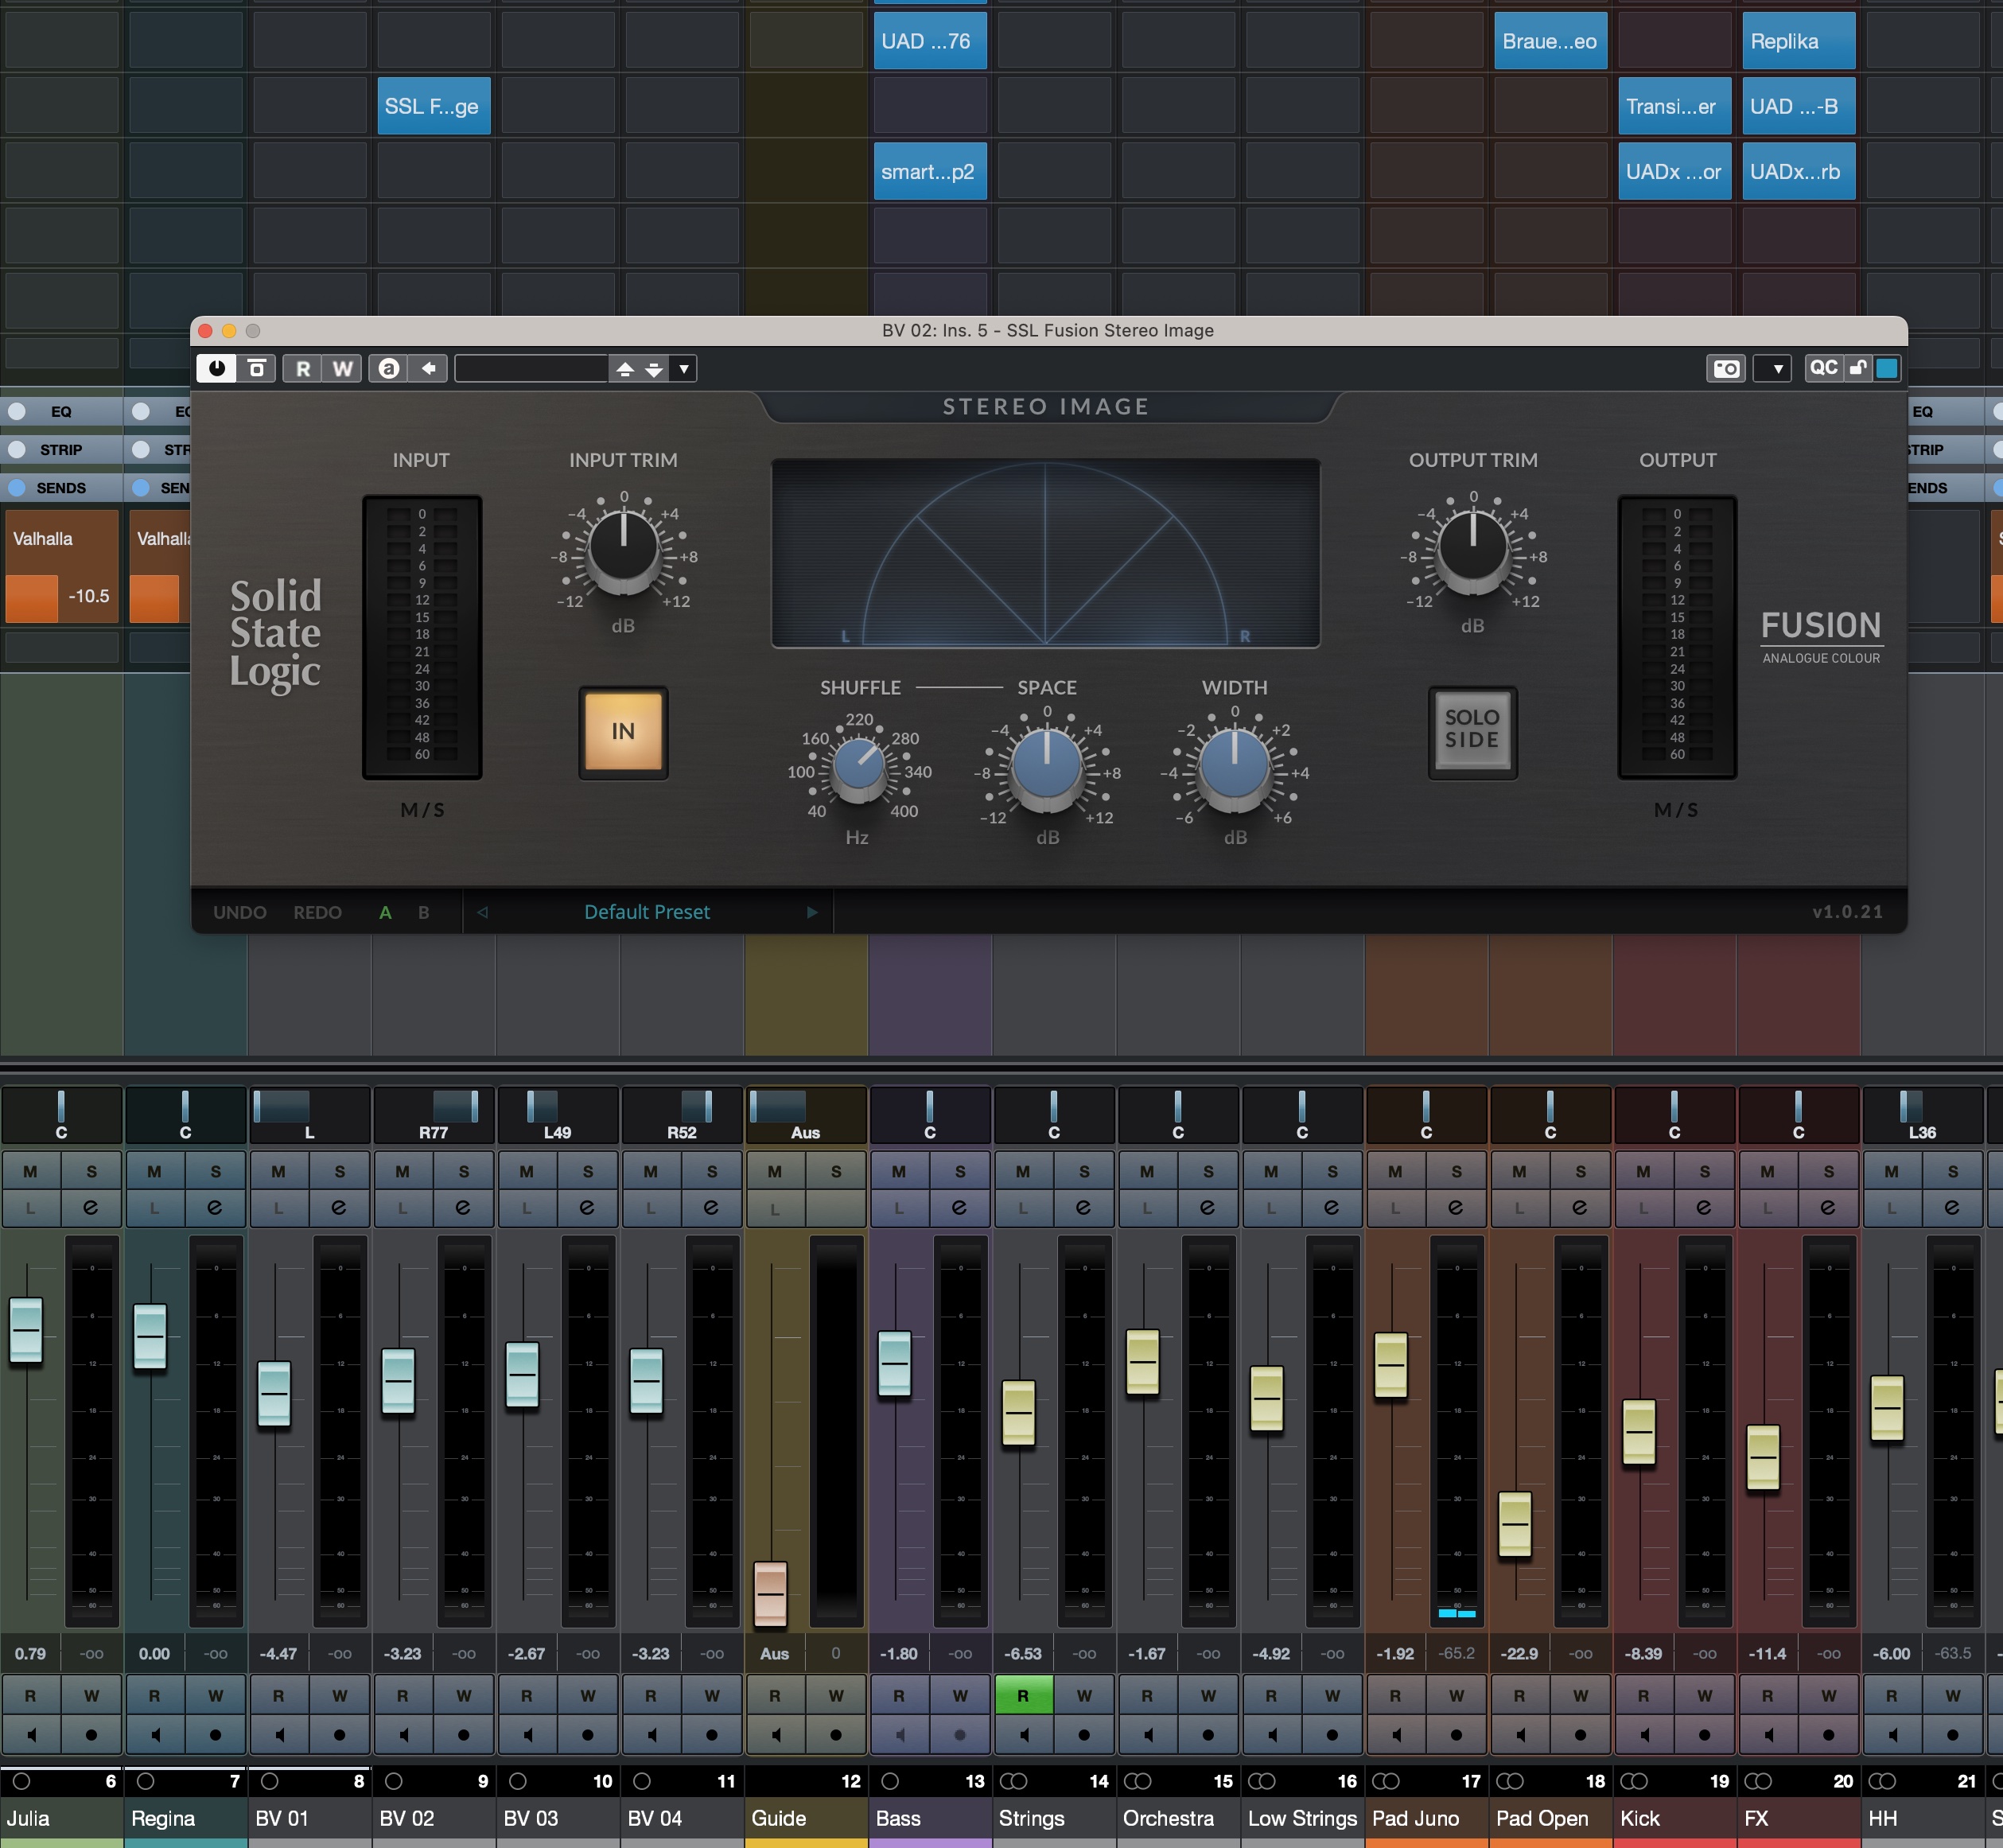Viewport: 2003px width, 1848px height.
Task: Click the empty preset name field
Action: pyautogui.click(x=531, y=369)
